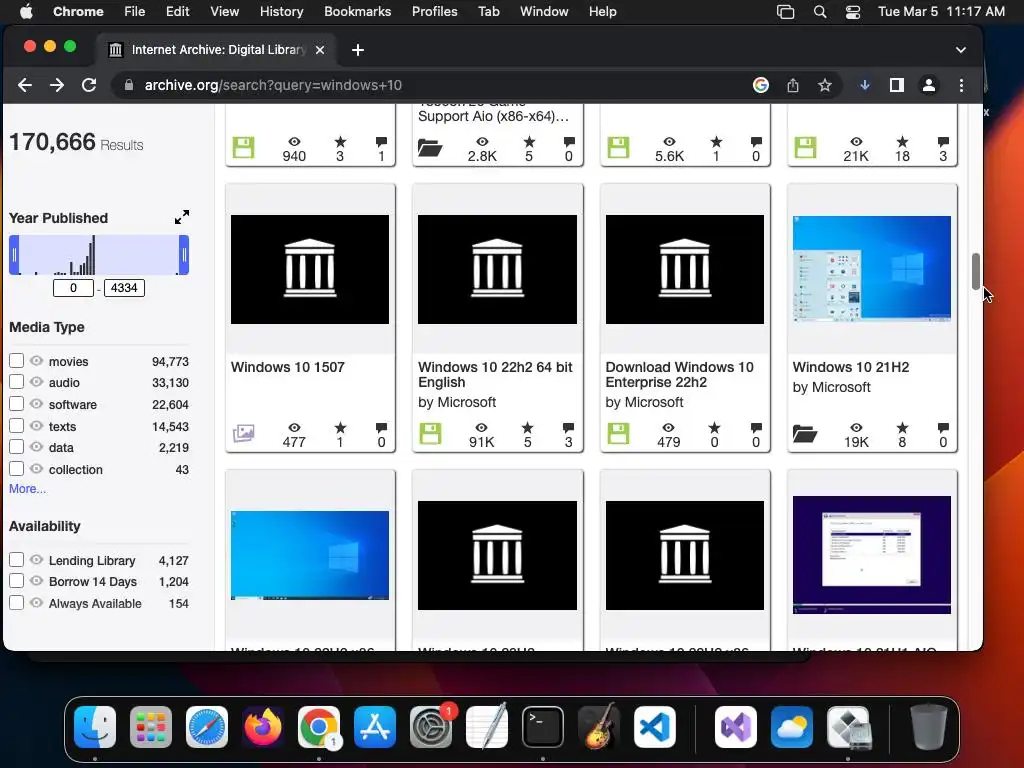The width and height of the screenshot is (1024, 768).
Task: Click the favorites star on Windows 10 1507 card
Action: pyautogui.click(x=340, y=428)
